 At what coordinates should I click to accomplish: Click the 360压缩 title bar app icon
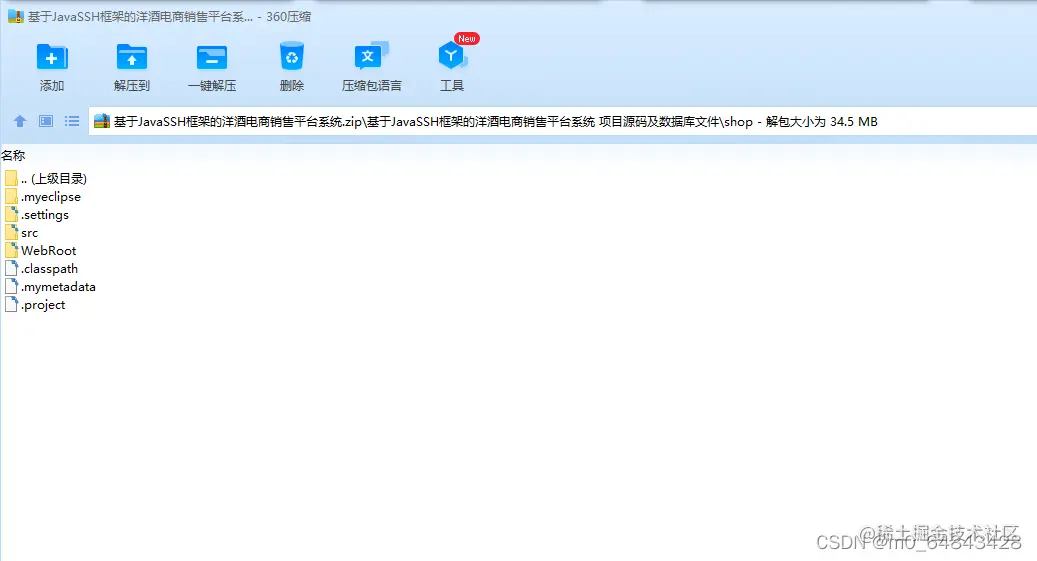point(15,17)
